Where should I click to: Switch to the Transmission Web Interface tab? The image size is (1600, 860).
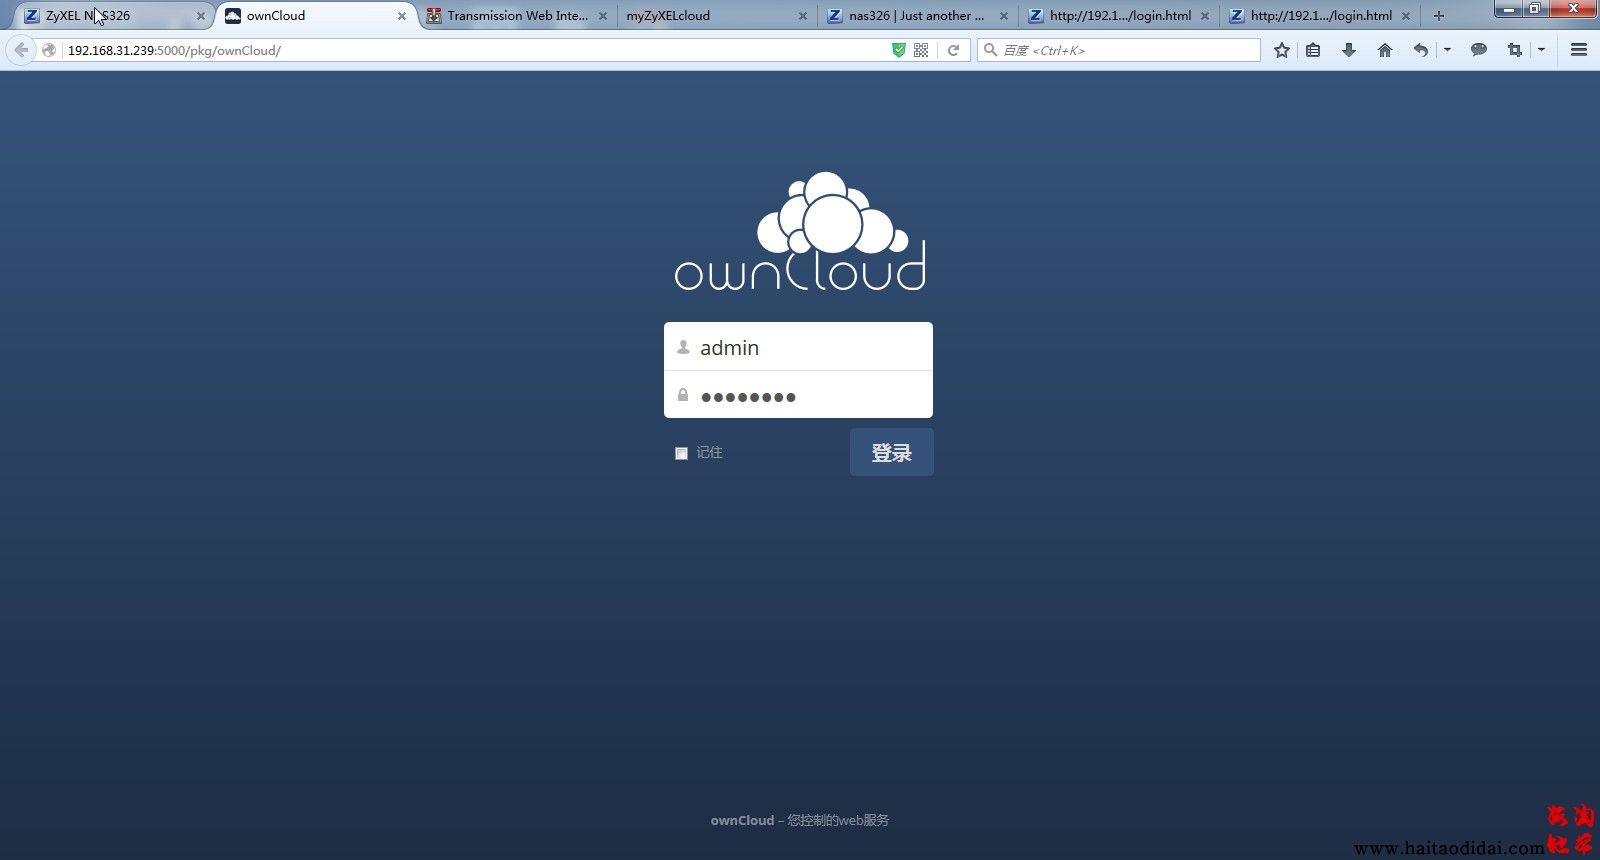click(x=516, y=16)
